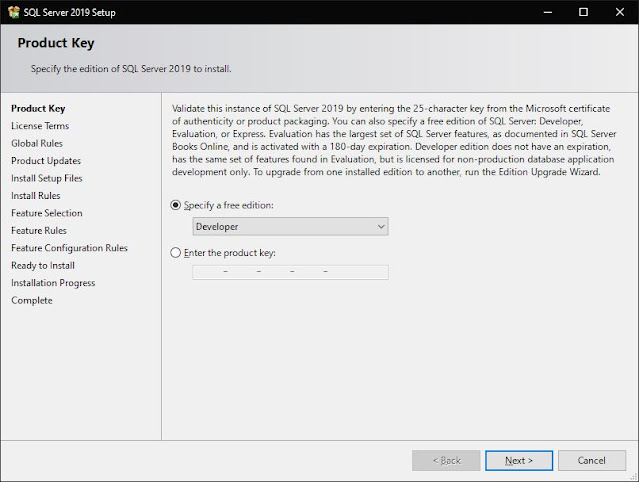
Task: Click the 'Product Key' page heading
Action: [56, 43]
